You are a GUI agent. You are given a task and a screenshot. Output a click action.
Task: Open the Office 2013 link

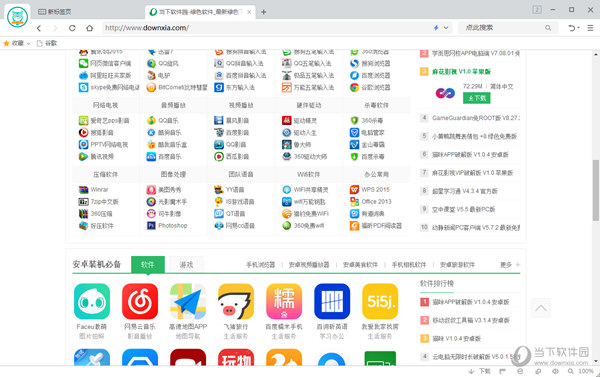tap(377, 202)
